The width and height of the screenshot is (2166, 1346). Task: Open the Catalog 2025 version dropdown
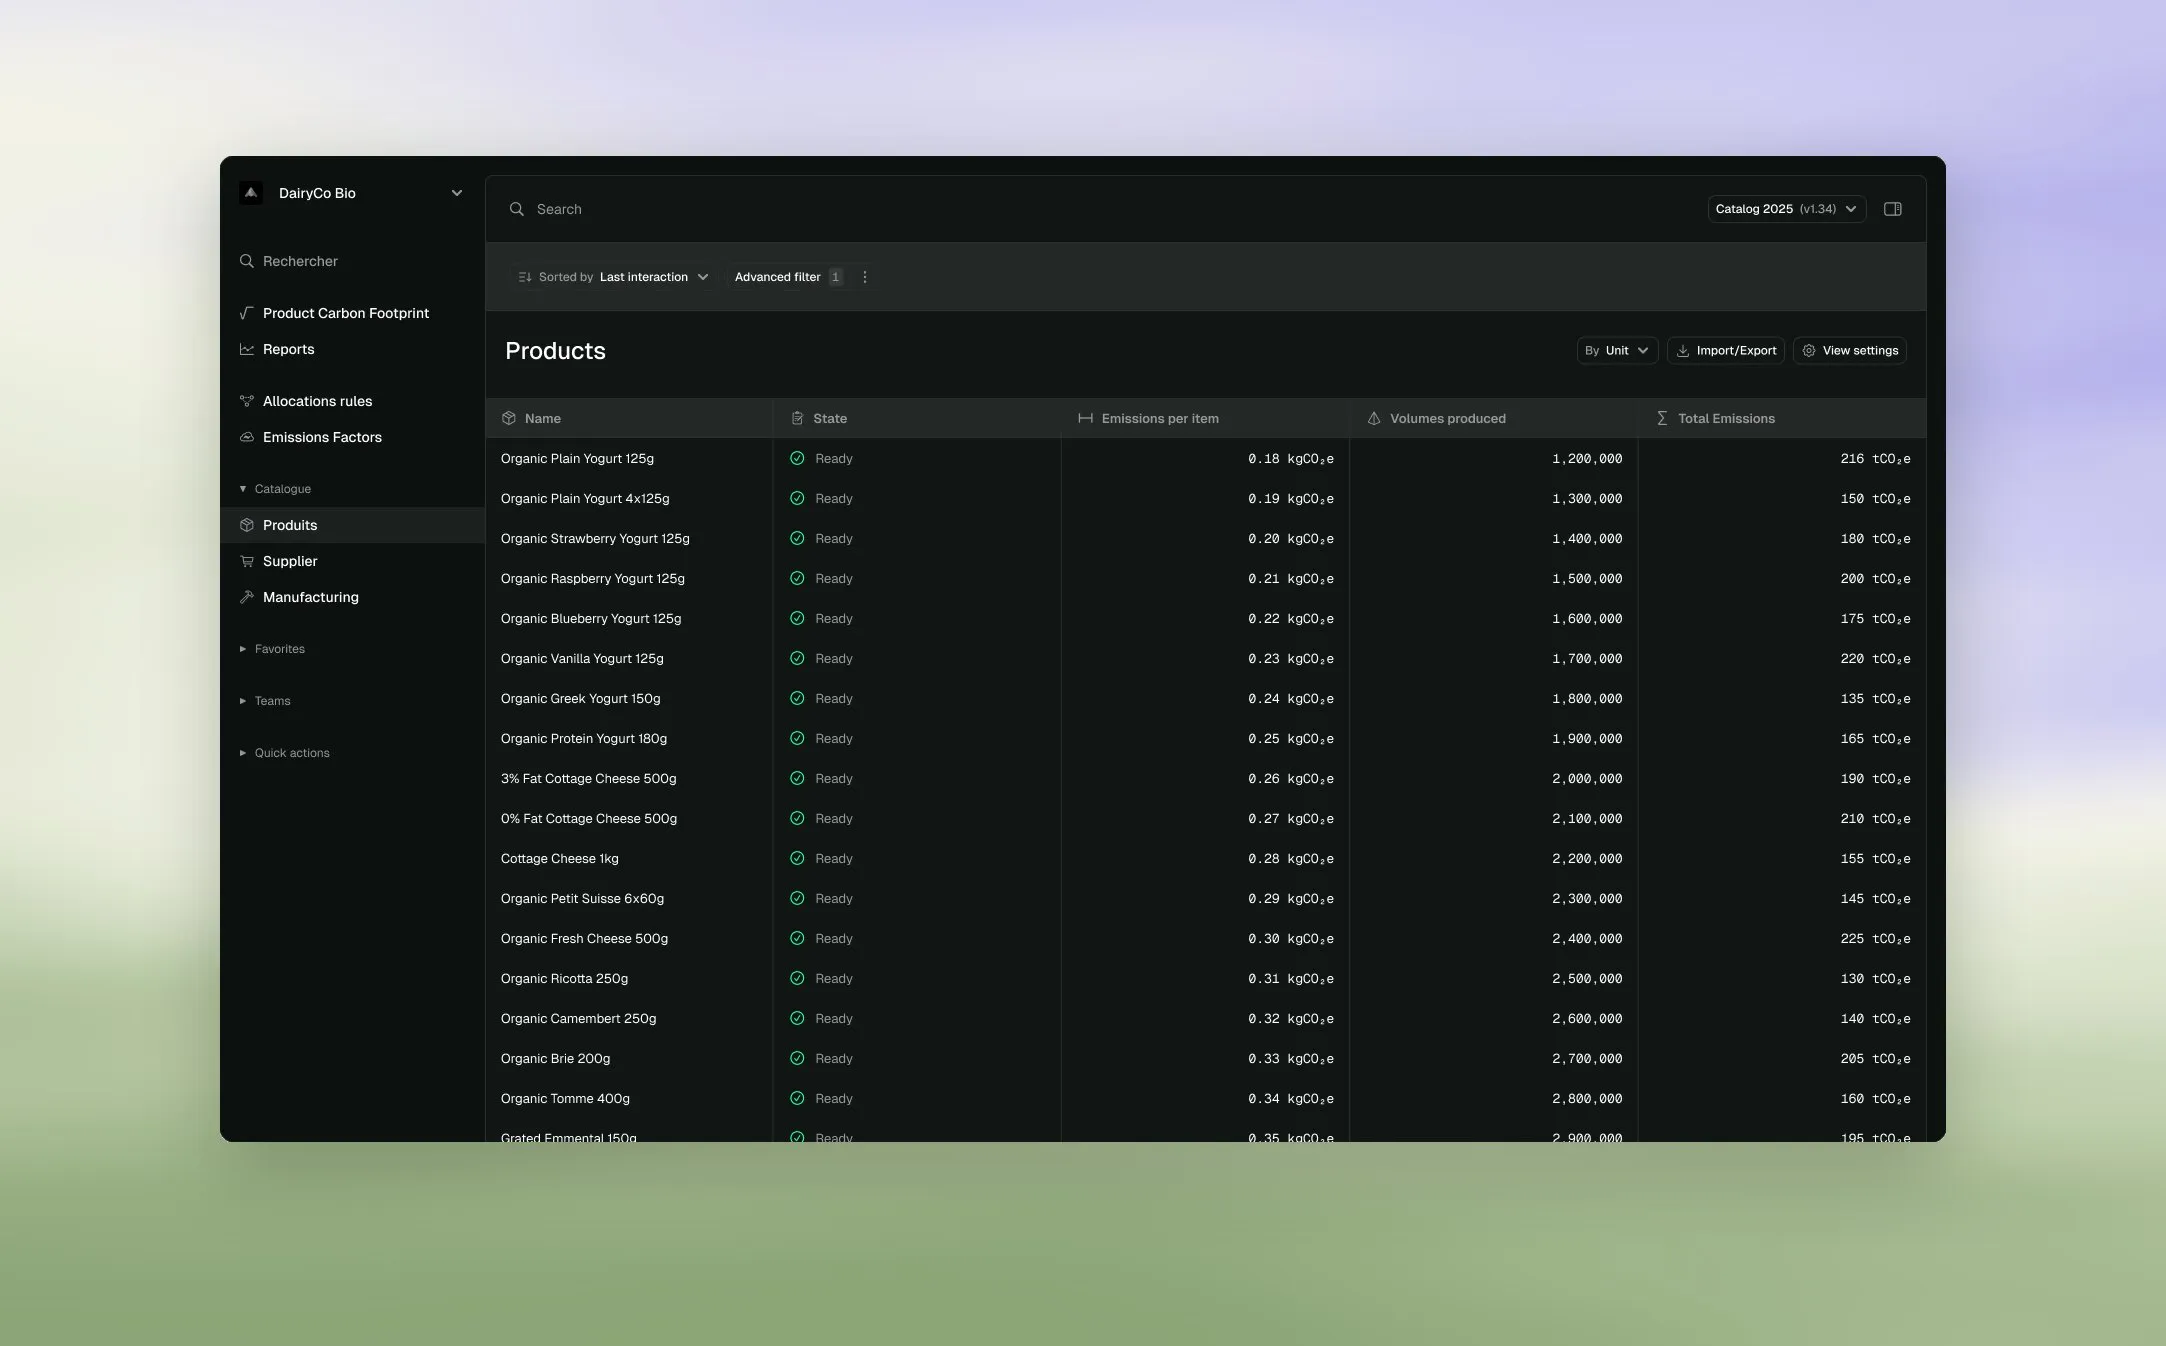(x=1786, y=209)
